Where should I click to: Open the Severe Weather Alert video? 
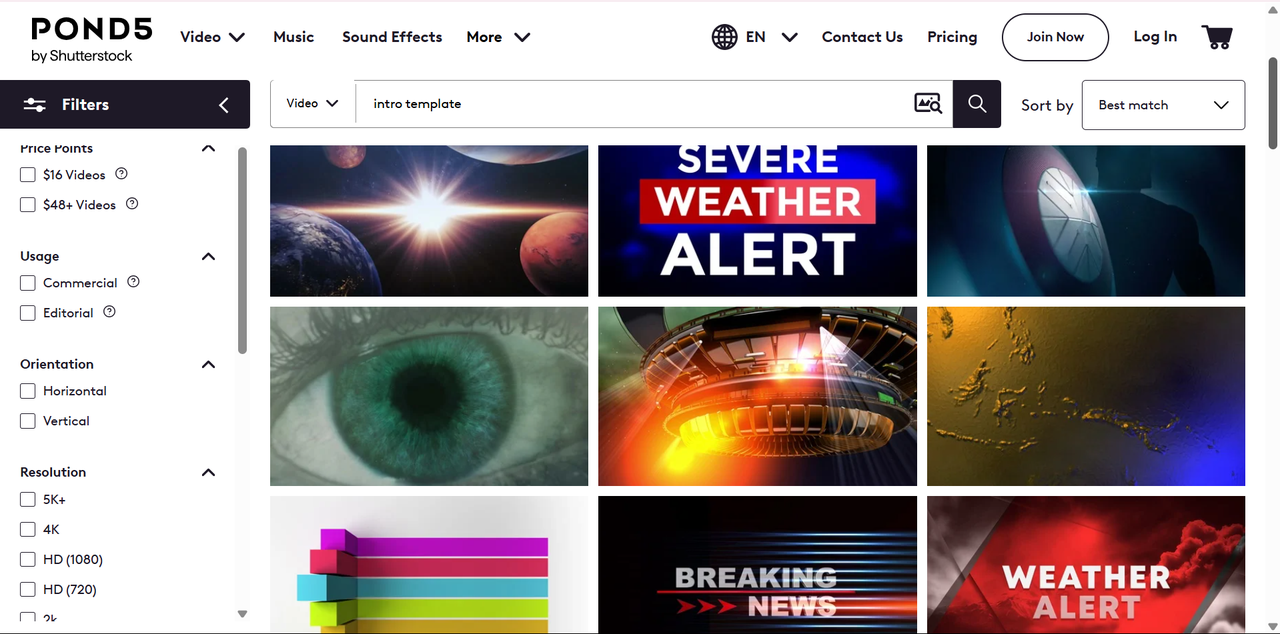757,221
